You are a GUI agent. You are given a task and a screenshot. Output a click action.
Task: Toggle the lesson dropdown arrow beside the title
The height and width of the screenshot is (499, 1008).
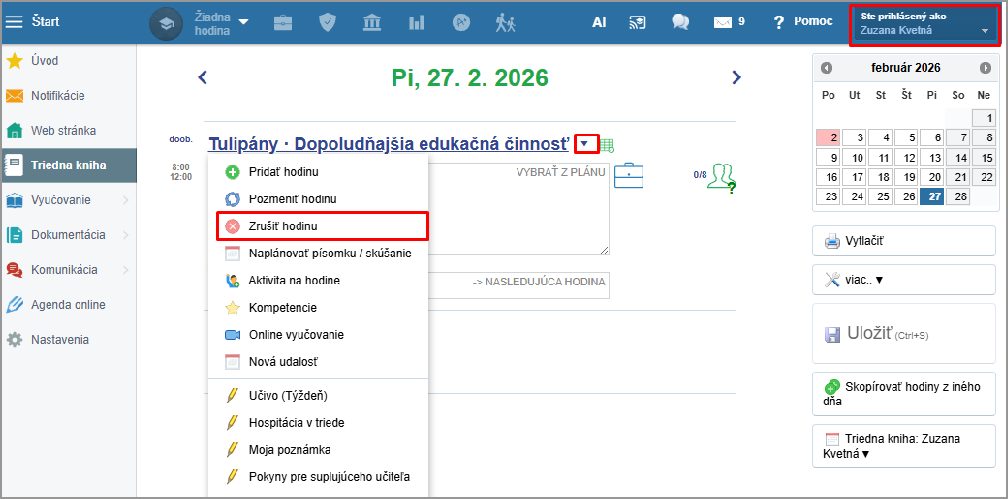(584, 144)
